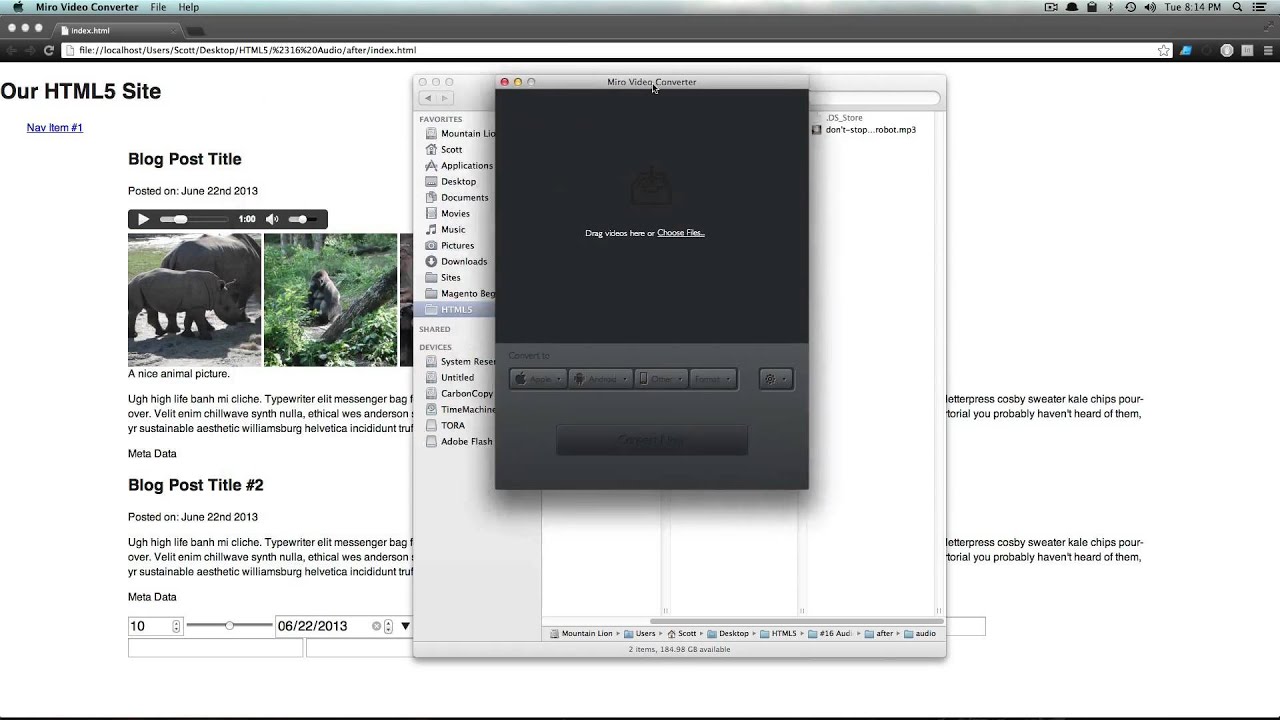
Task: Click the clipboard icon in menu bar
Action: coord(1092,7)
